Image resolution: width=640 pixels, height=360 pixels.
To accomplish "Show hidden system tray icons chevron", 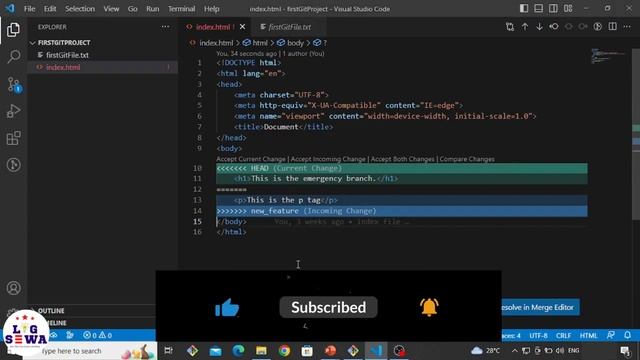I will click(515, 351).
